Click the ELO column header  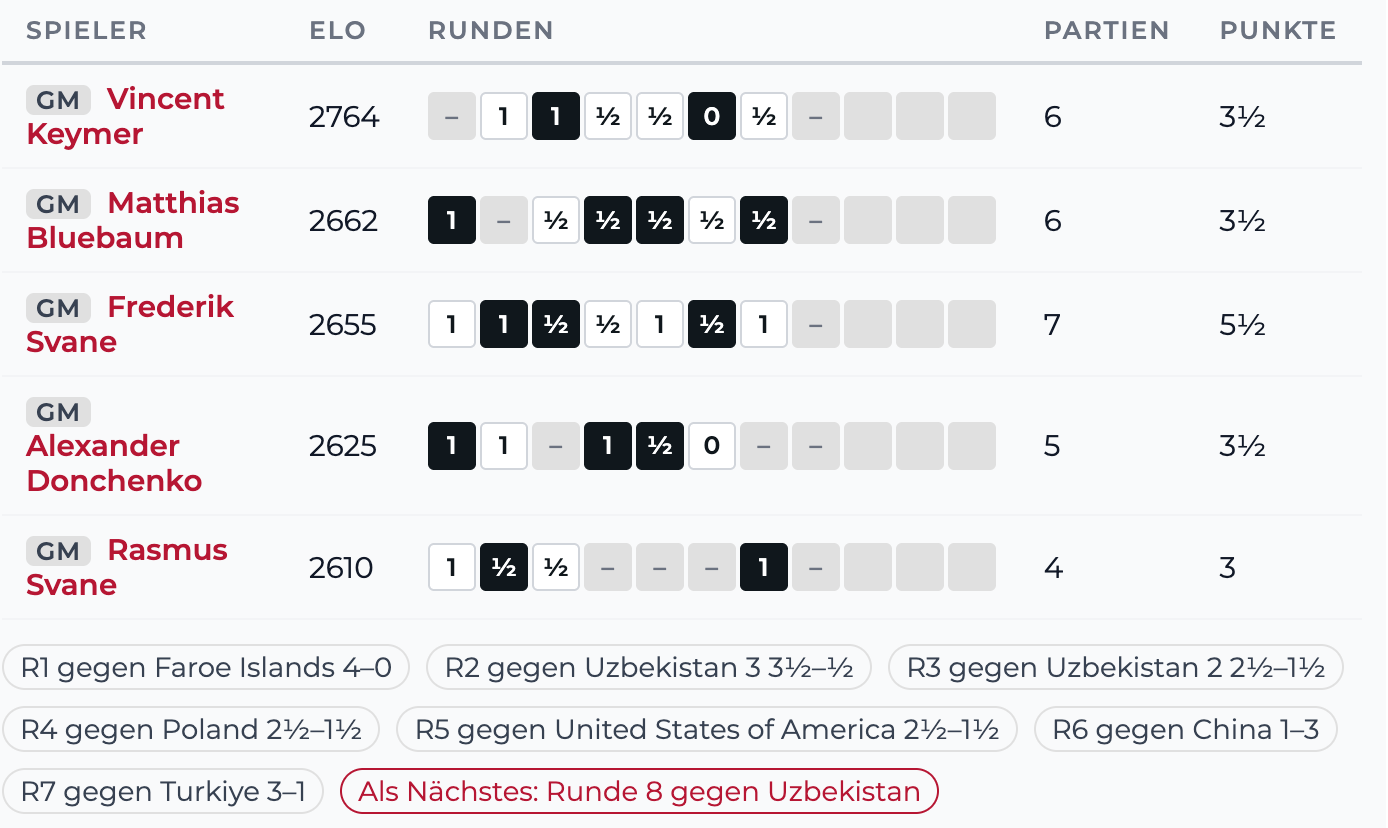[338, 30]
